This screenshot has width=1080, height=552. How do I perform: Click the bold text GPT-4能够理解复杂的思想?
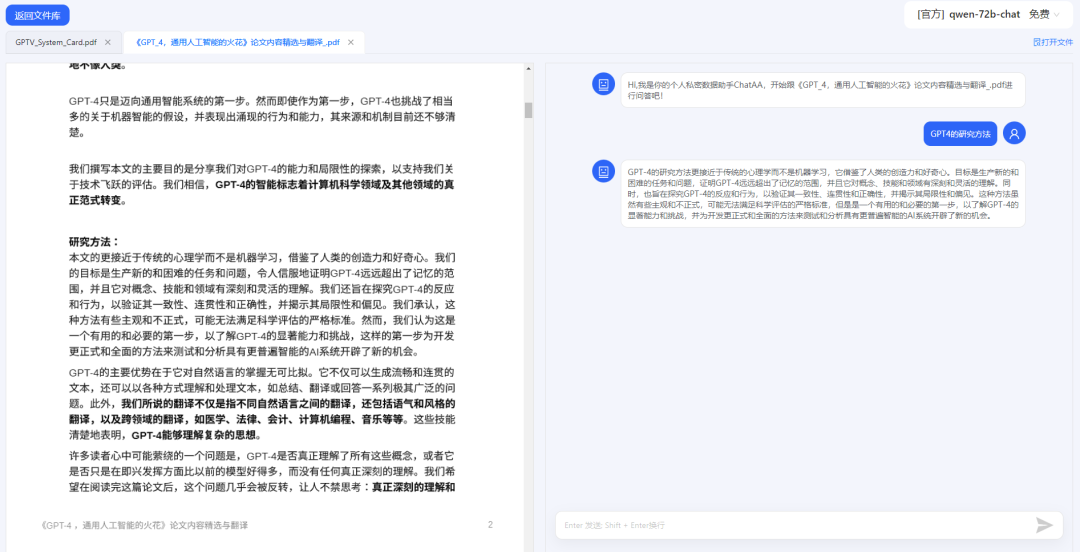[196, 436]
